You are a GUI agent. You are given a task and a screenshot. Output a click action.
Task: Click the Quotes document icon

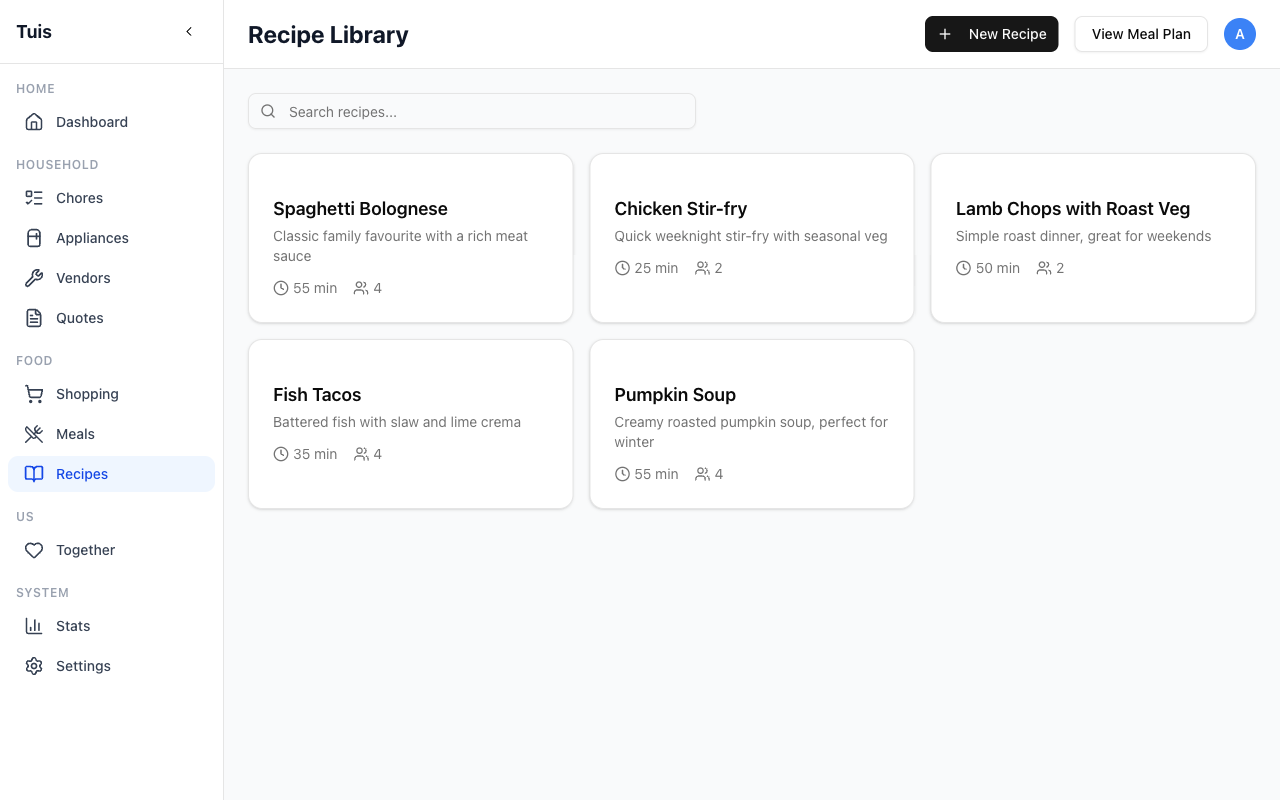click(x=34, y=317)
